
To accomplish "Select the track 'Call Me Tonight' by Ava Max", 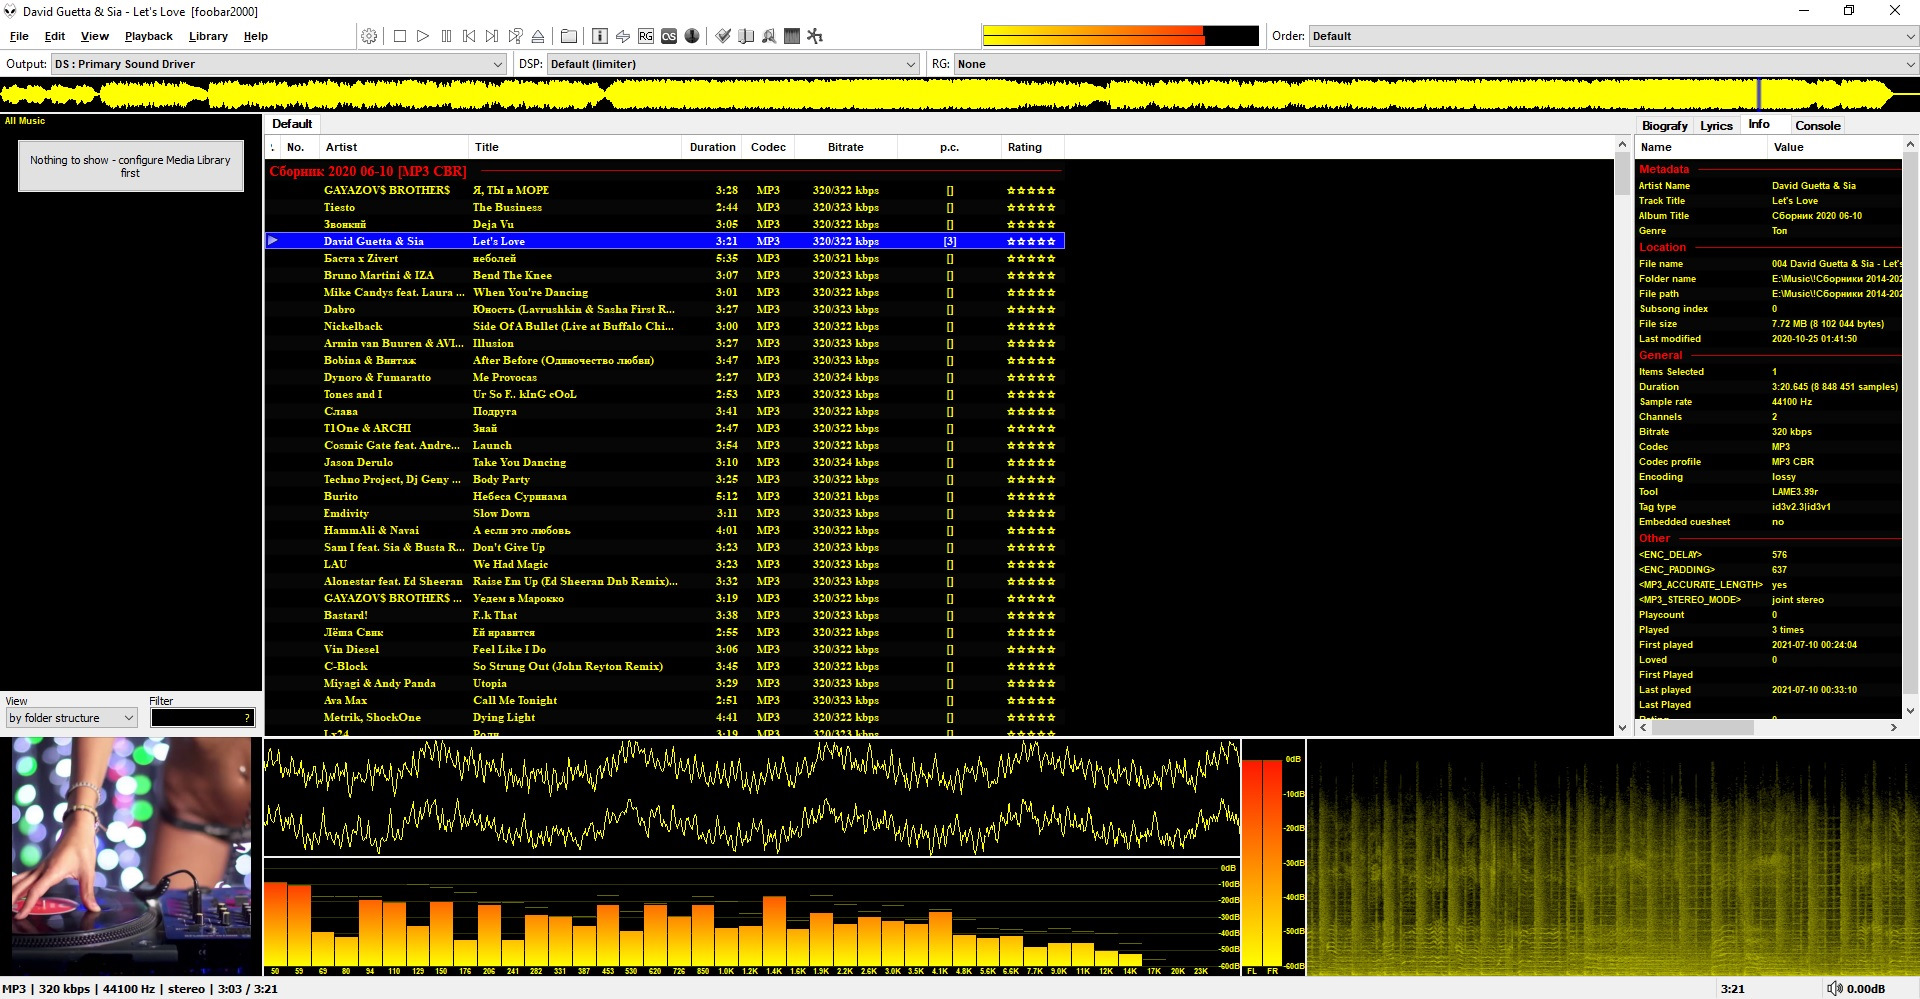I will tap(665, 700).
